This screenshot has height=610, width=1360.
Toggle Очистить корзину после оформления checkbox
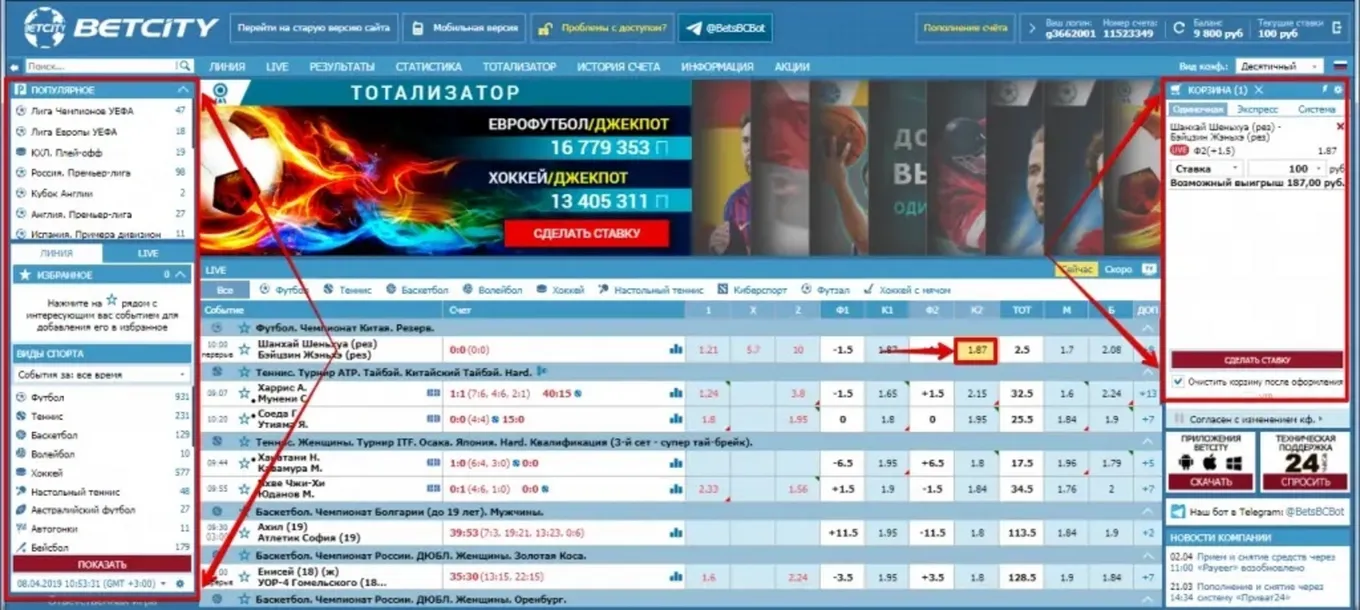[1179, 382]
